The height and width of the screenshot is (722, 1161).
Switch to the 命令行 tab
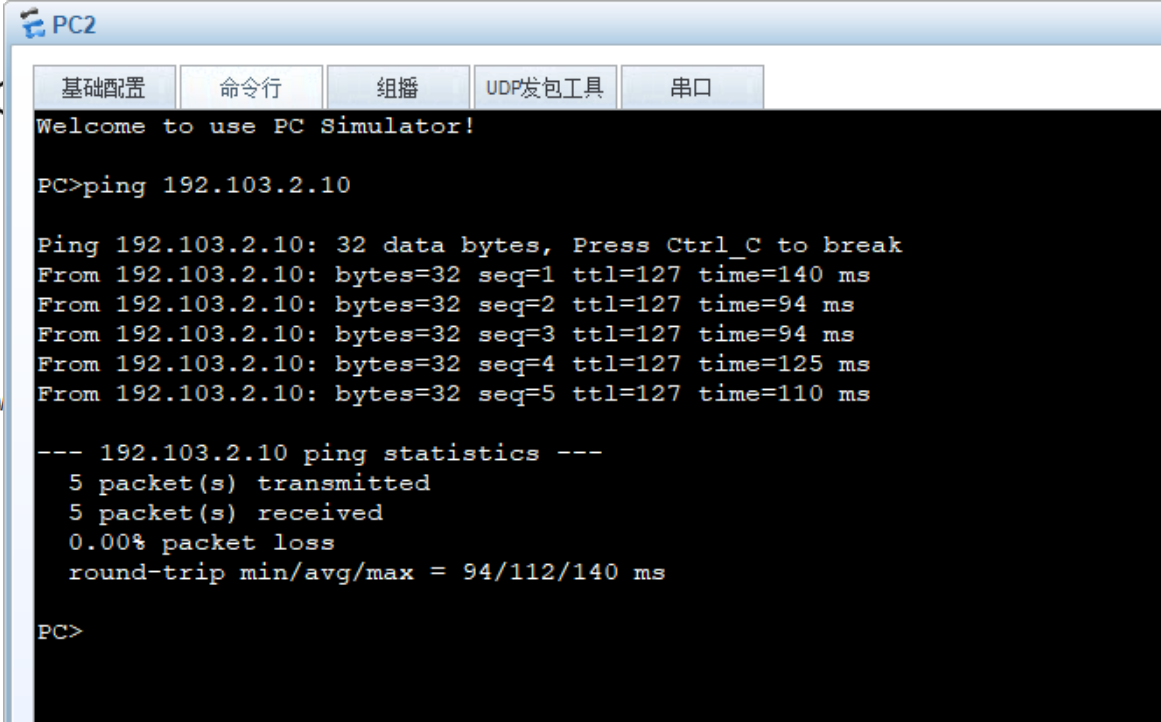pyautogui.click(x=251, y=87)
